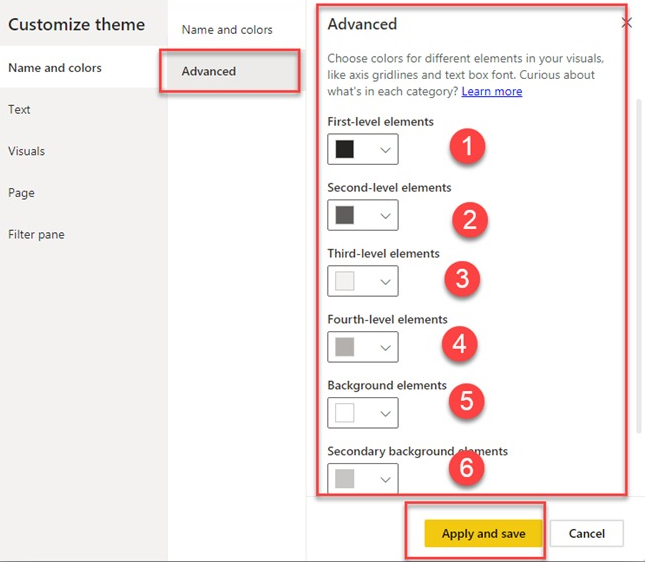Open the Name and colors sidebar section
The image size is (645, 562).
coord(55,68)
